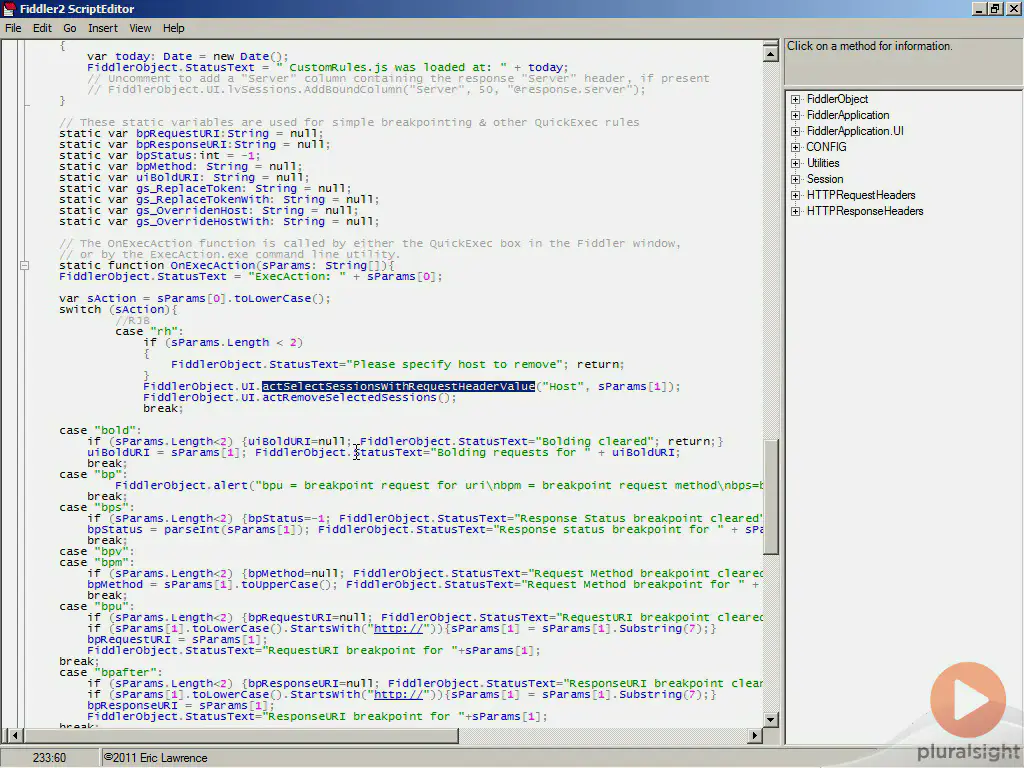Restore down the ScriptEditor window
The height and width of the screenshot is (768, 1024).
tap(995, 8)
